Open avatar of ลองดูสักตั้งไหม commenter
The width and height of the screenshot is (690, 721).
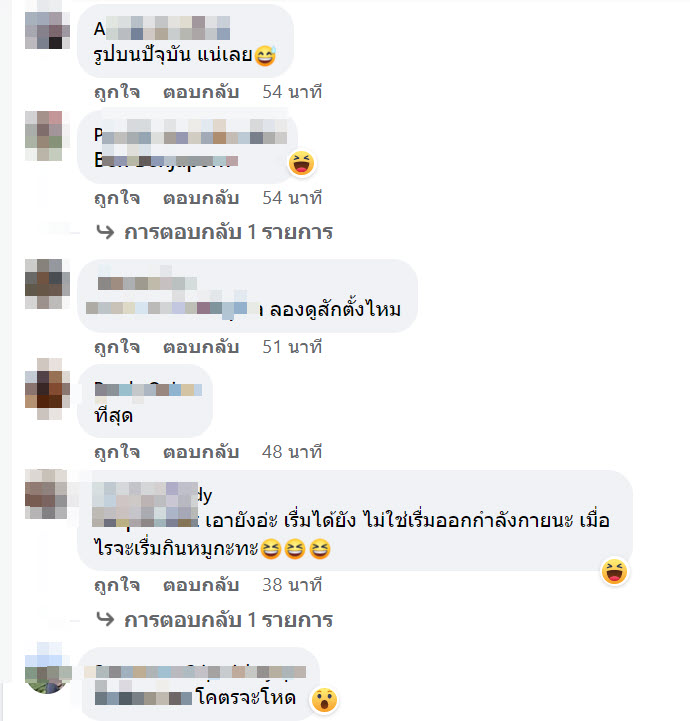pyautogui.click(x=47, y=284)
